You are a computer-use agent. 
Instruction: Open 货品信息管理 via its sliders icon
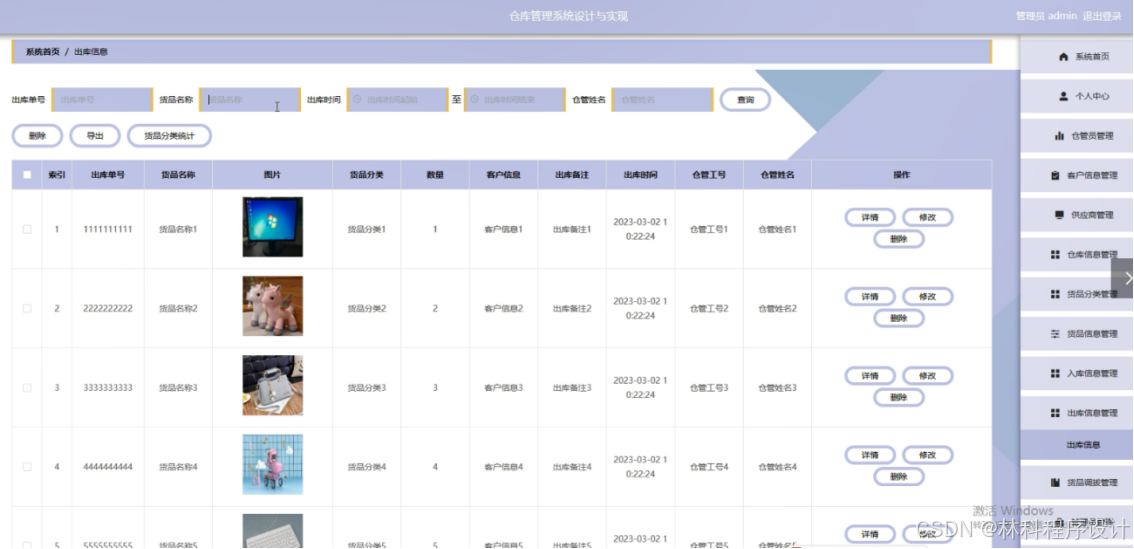(1055, 333)
